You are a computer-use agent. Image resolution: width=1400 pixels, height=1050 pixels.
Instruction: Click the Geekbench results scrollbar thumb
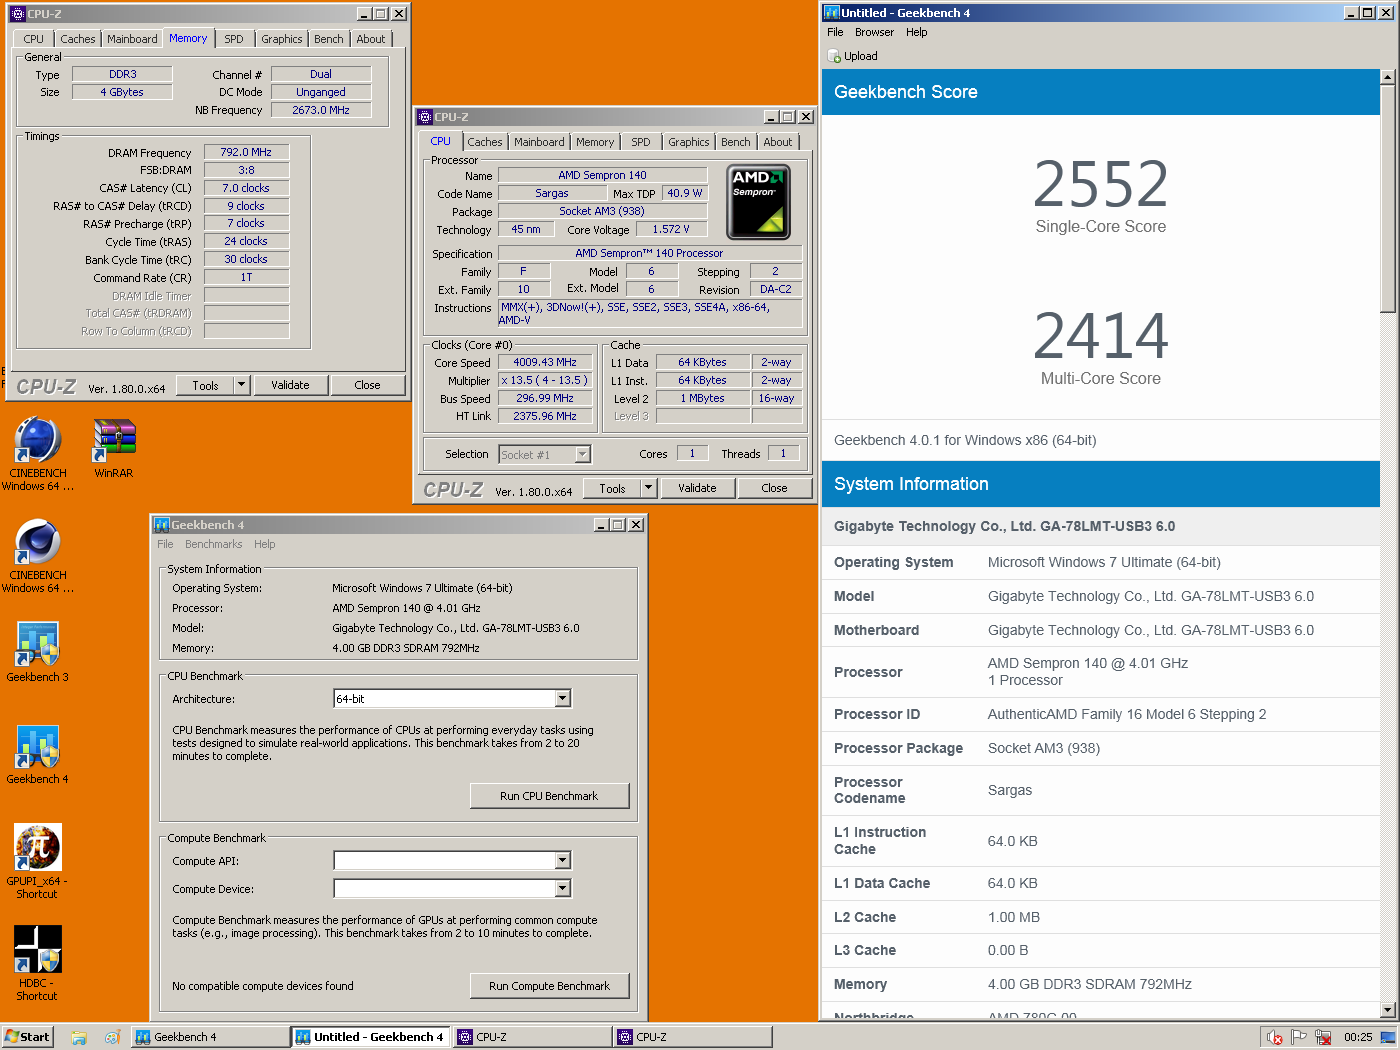[x=1388, y=199]
